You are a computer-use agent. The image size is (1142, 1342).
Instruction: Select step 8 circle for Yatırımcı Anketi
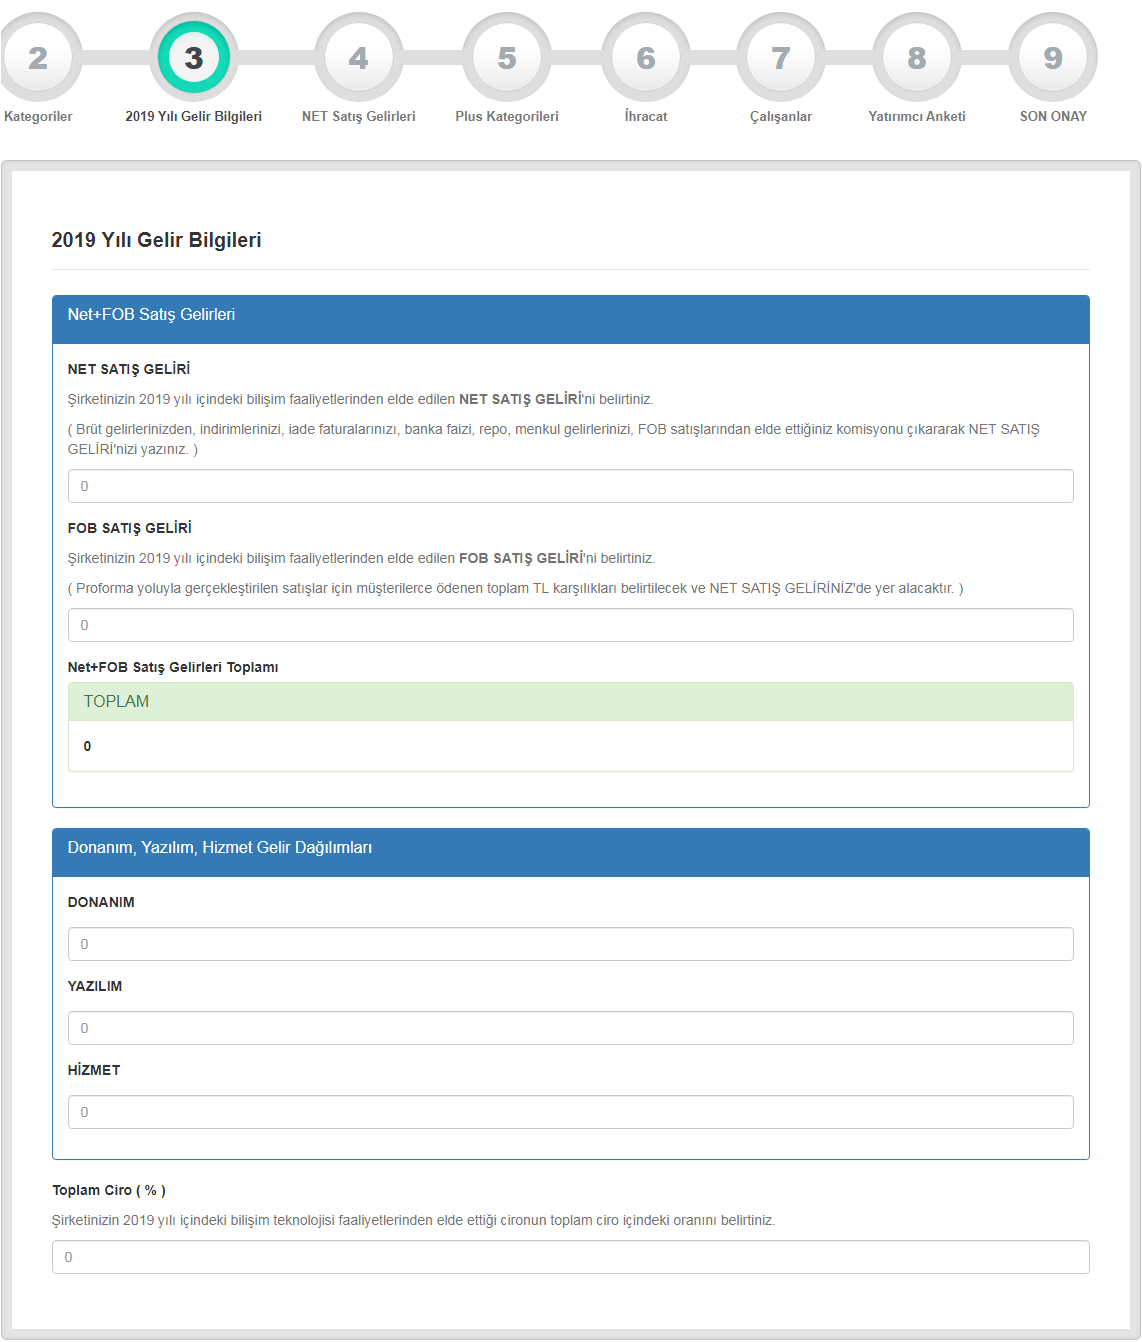tap(917, 58)
